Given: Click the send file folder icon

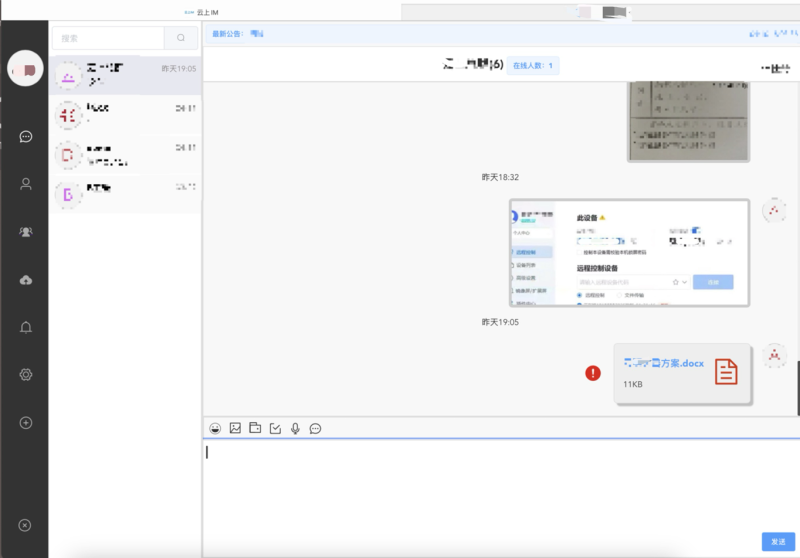Looking at the screenshot, I should pyautogui.click(x=255, y=428).
